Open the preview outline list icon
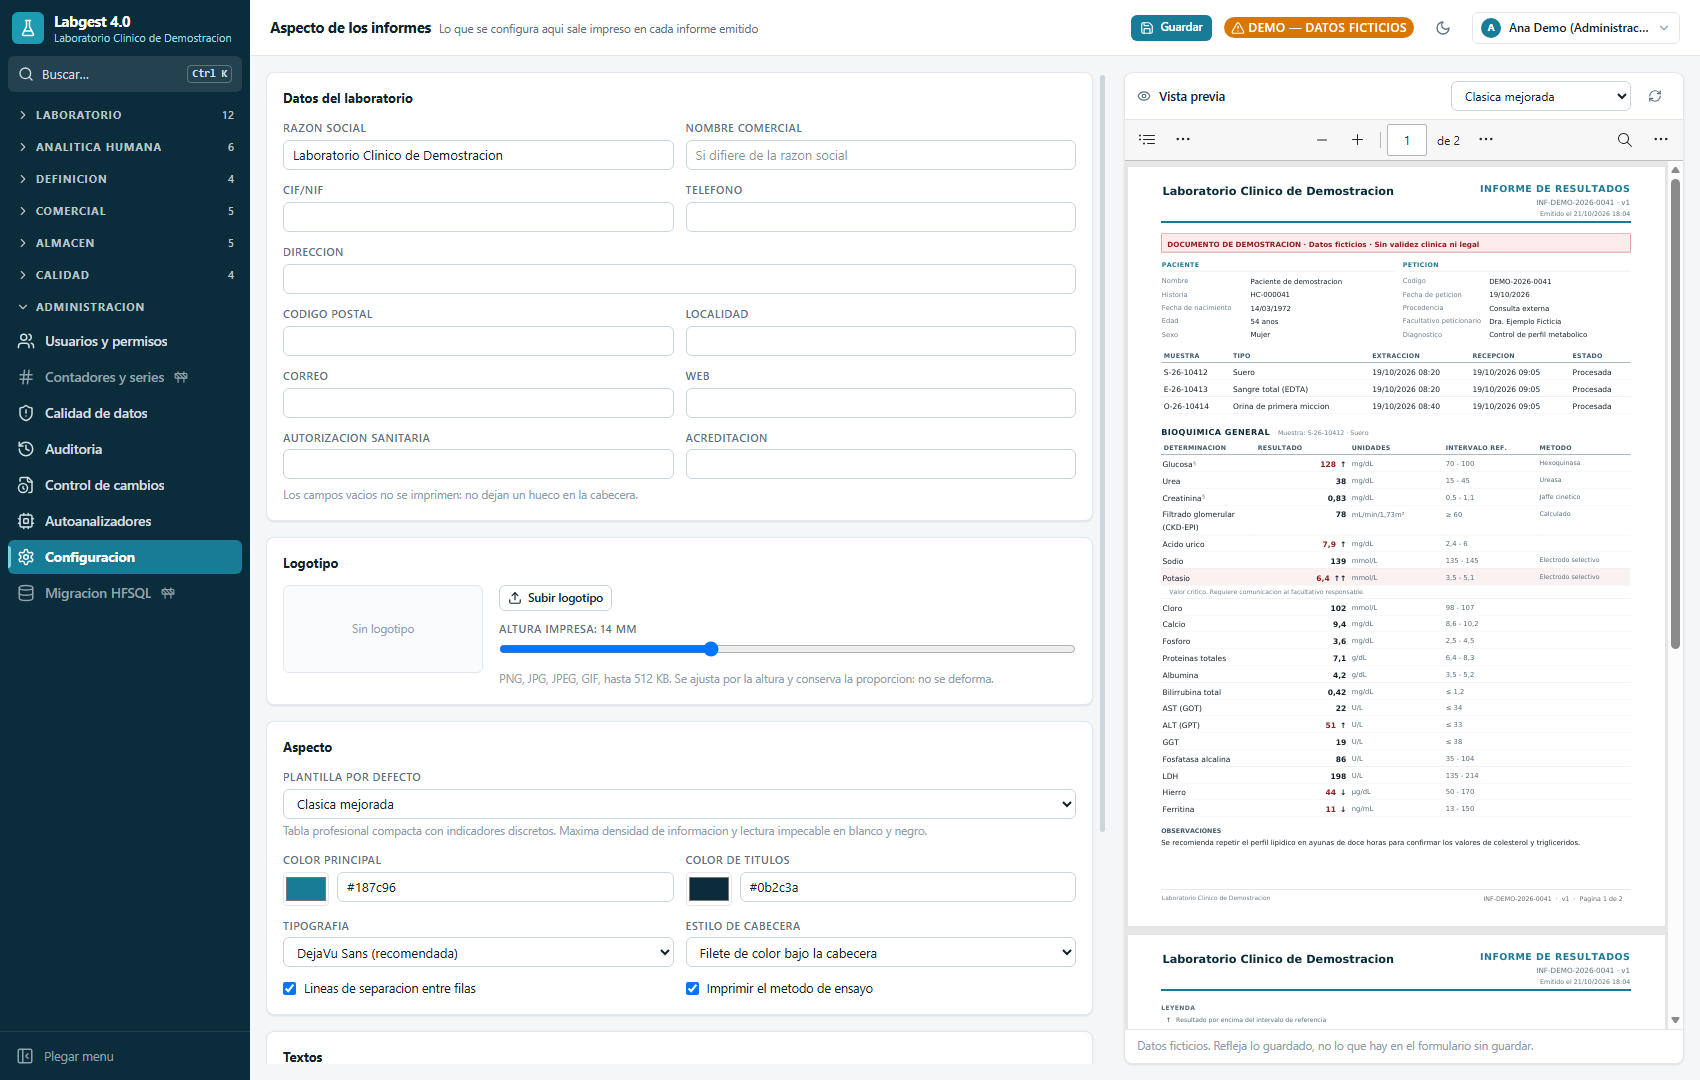Viewport: 1700px width, 1080px height. tap(1147, 139)
